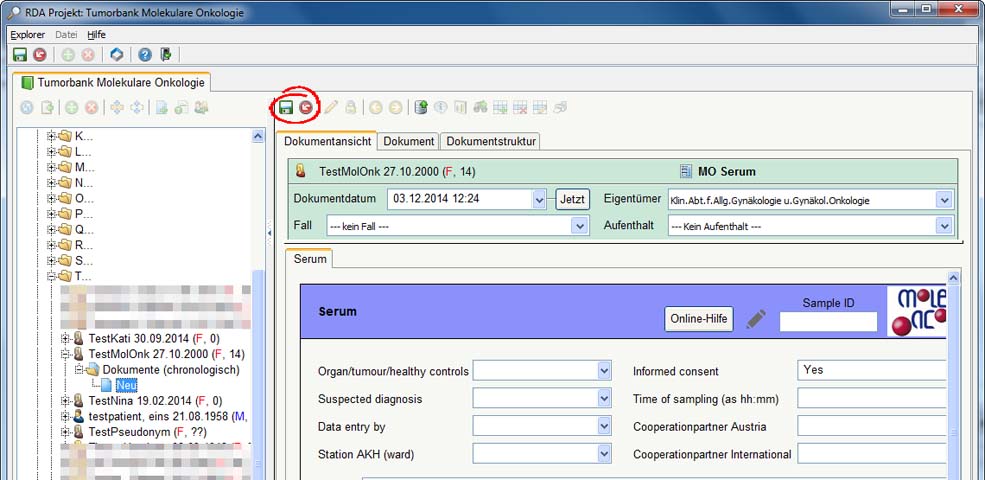Switch to the Dokumentstruktur tab

point(491,141)
